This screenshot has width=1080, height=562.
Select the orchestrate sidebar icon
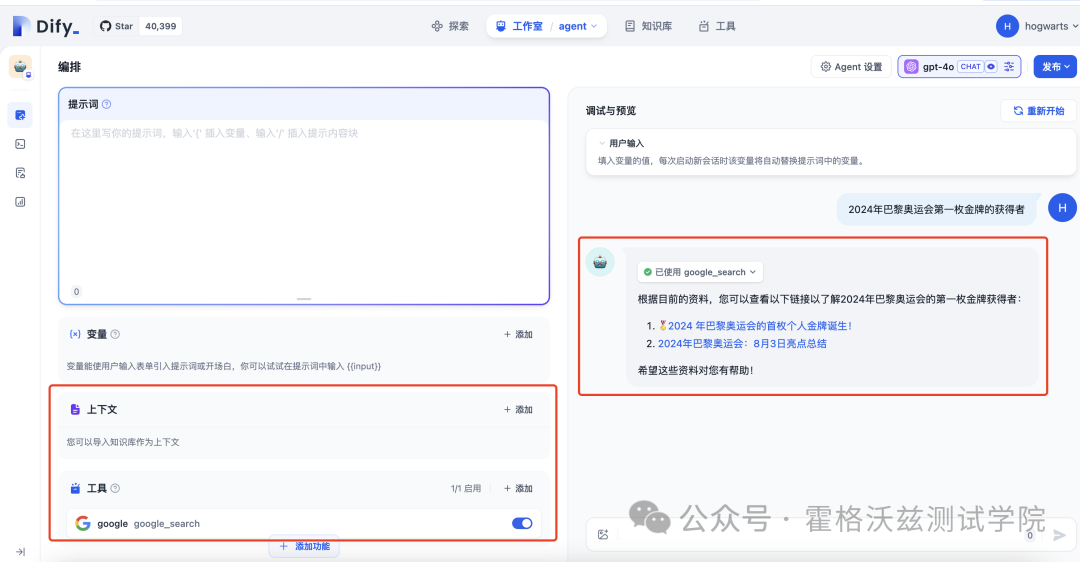click(20, 115)
